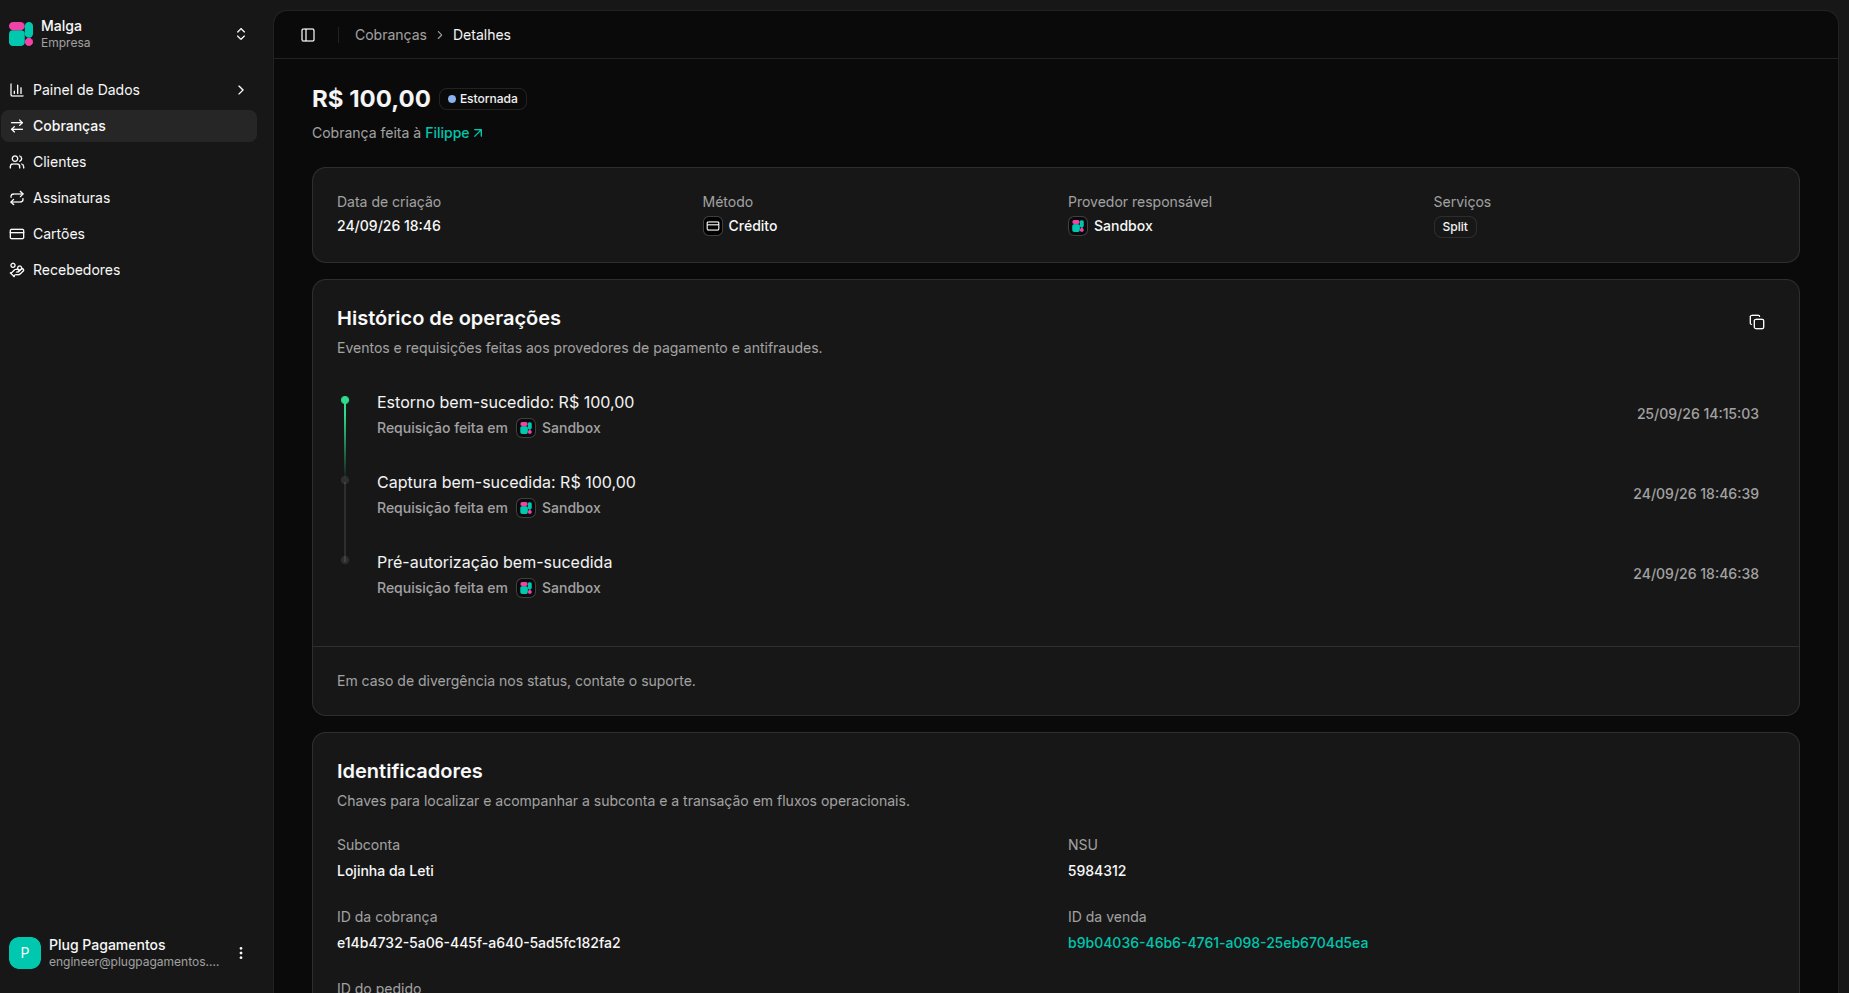Click timestamp 24/09/26 18:46:38
1849x993 pixels.
click(x=1695, y=574)
